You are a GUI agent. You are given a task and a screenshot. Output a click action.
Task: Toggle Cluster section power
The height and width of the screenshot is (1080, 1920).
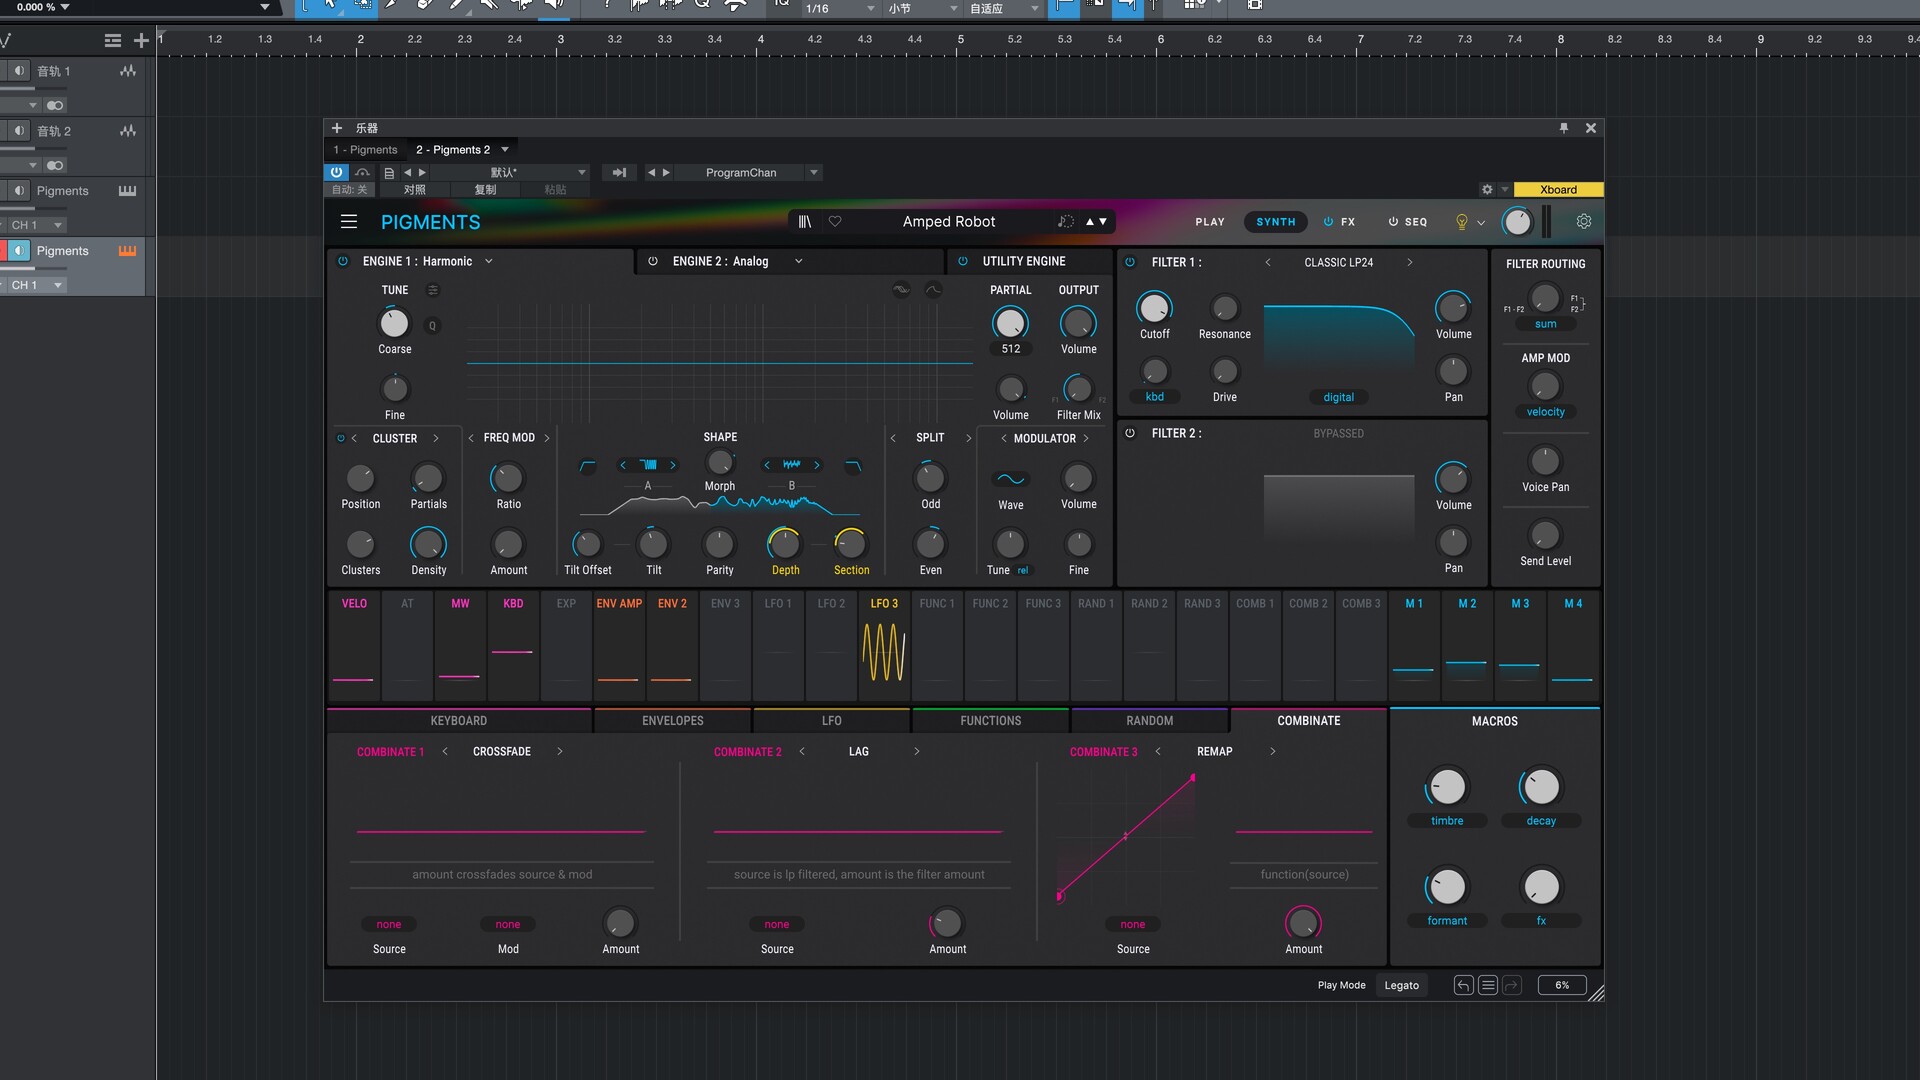[340, 438]
